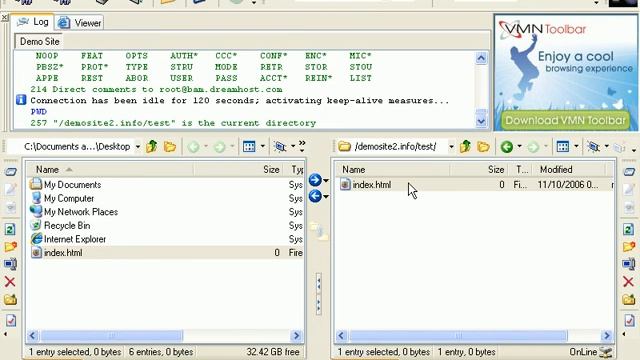Click the starred new-folder icon in remote sidebar
Viewport: 640px width, 360px height.
(x=629, y=247)
